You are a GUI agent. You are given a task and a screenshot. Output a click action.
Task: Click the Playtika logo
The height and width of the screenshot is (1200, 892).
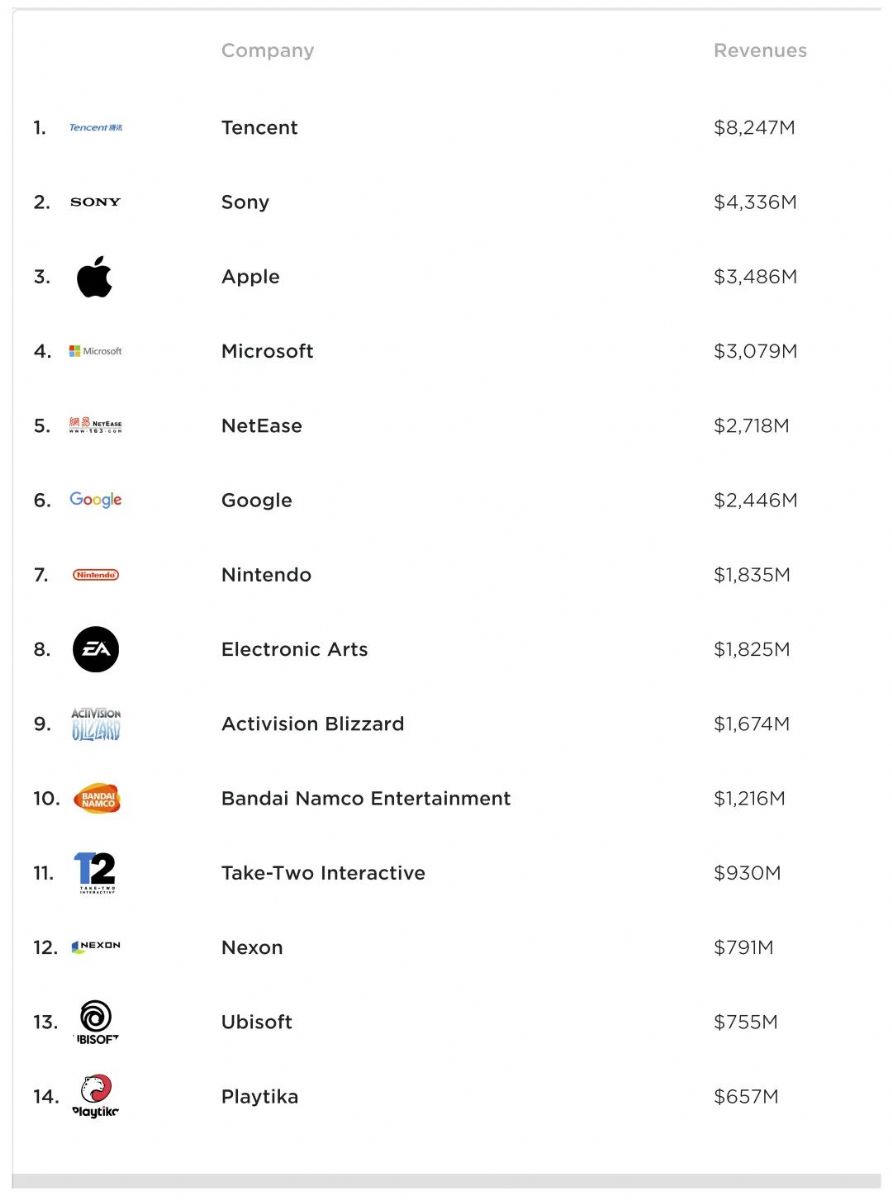[96, 1096]
